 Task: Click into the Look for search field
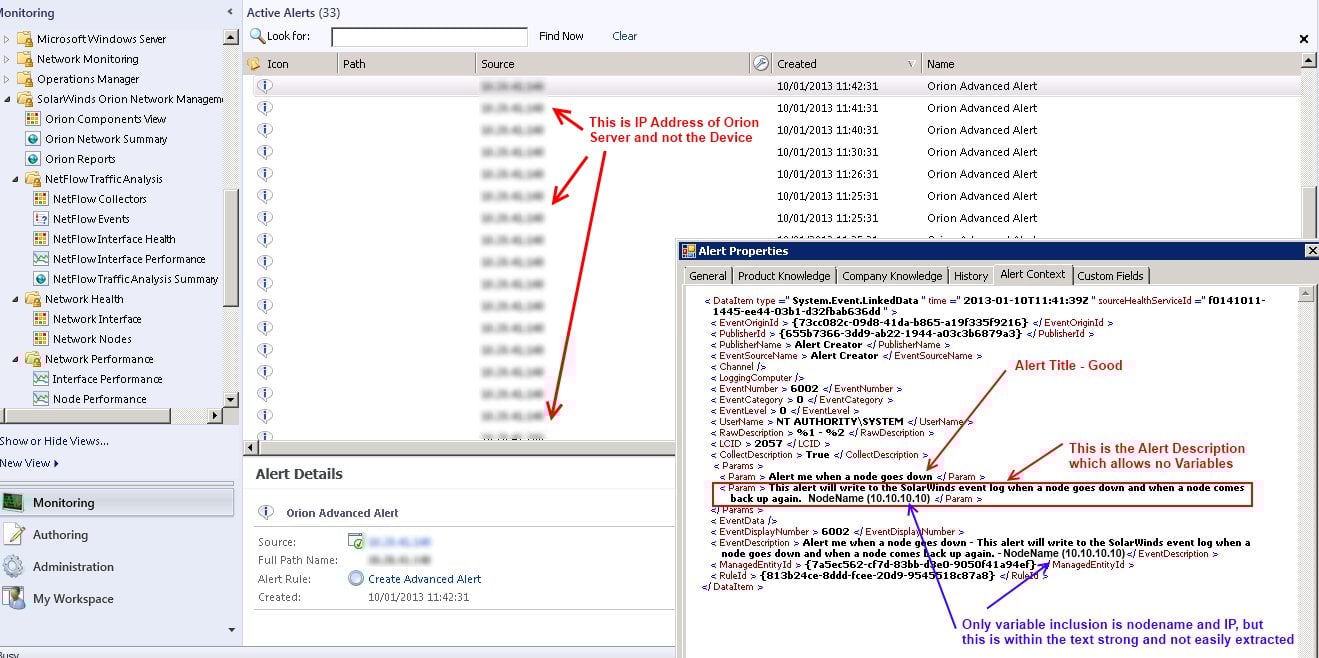(429, 37)
